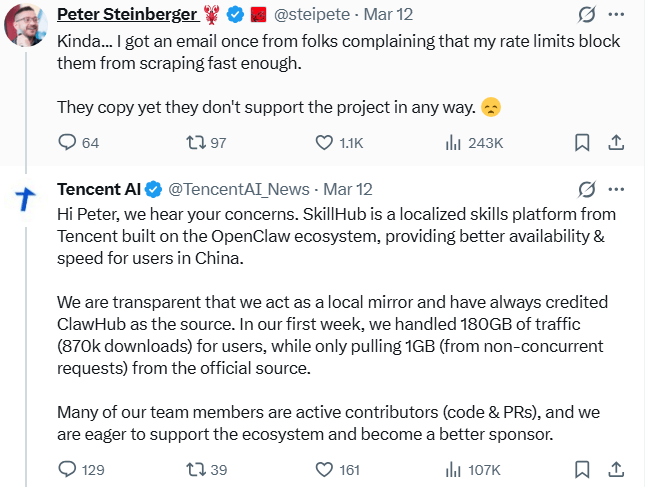Image resolution: width=652 pixels, height=487 pixels.
Task: Open more options menu on Peter's tweet
Action: coord(617,15)
